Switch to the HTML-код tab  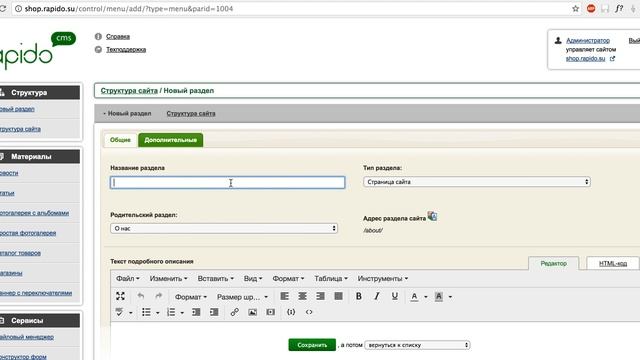613,264
